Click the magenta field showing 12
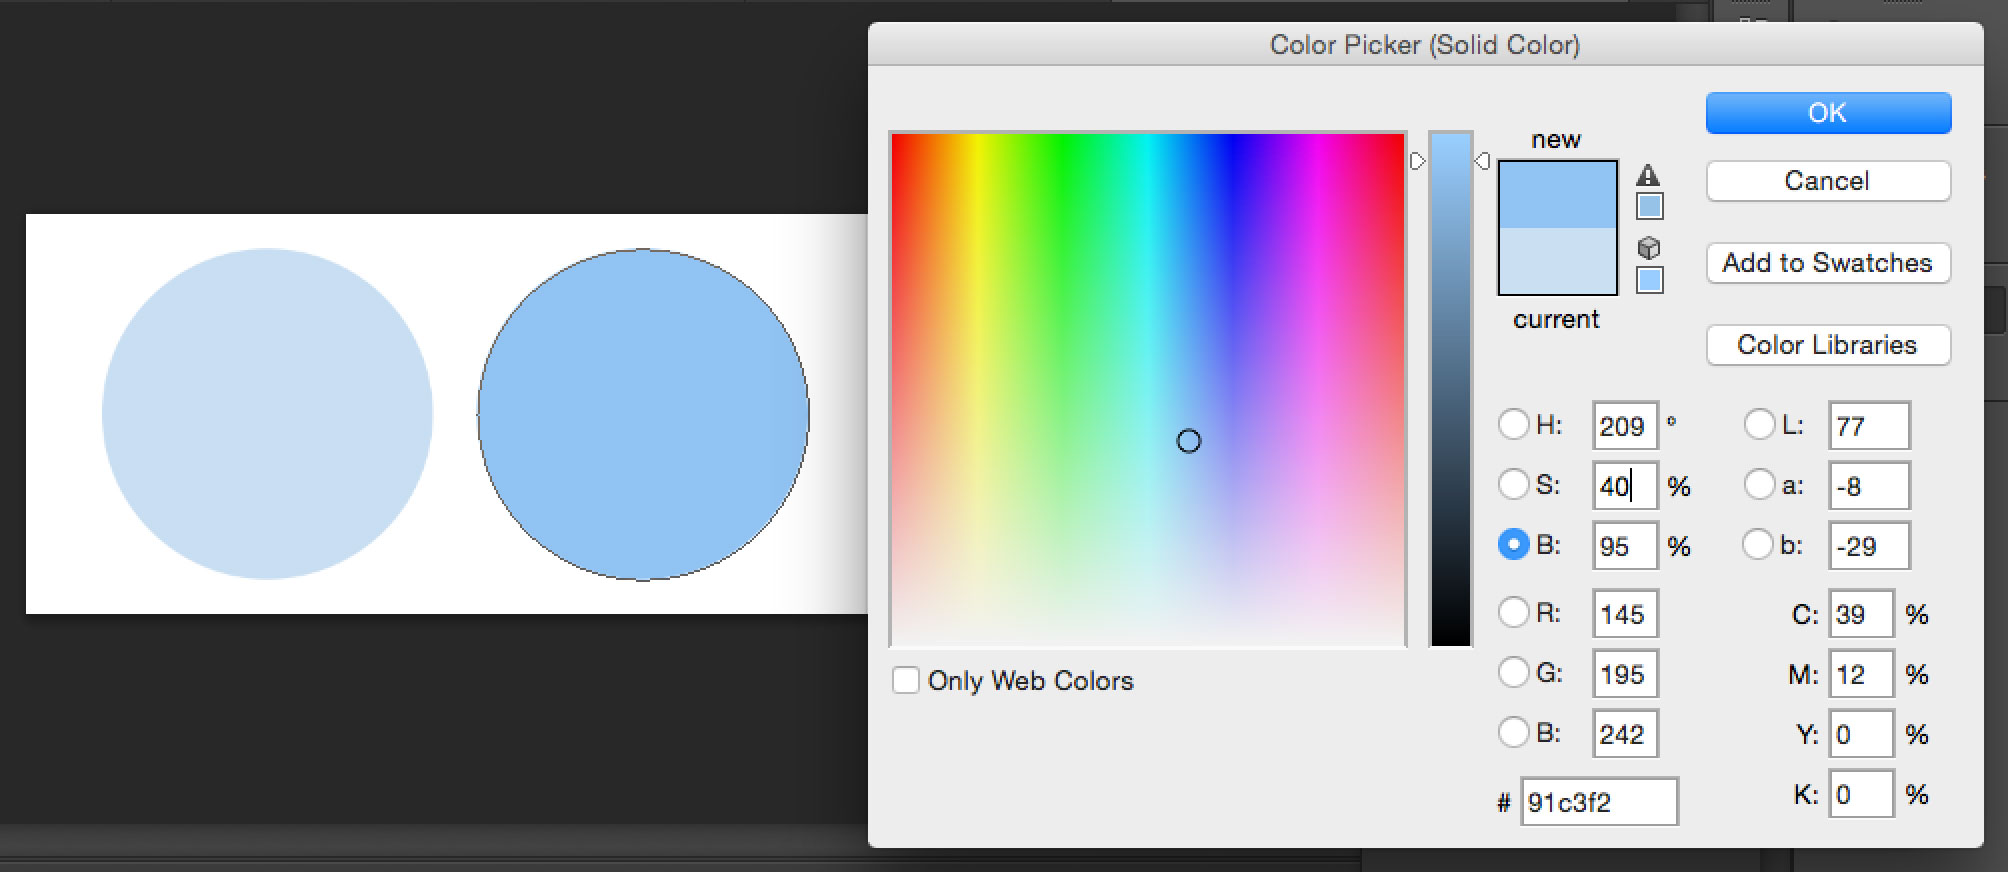The height and width of the screenshot is (872, 2008). point(1861,674)
